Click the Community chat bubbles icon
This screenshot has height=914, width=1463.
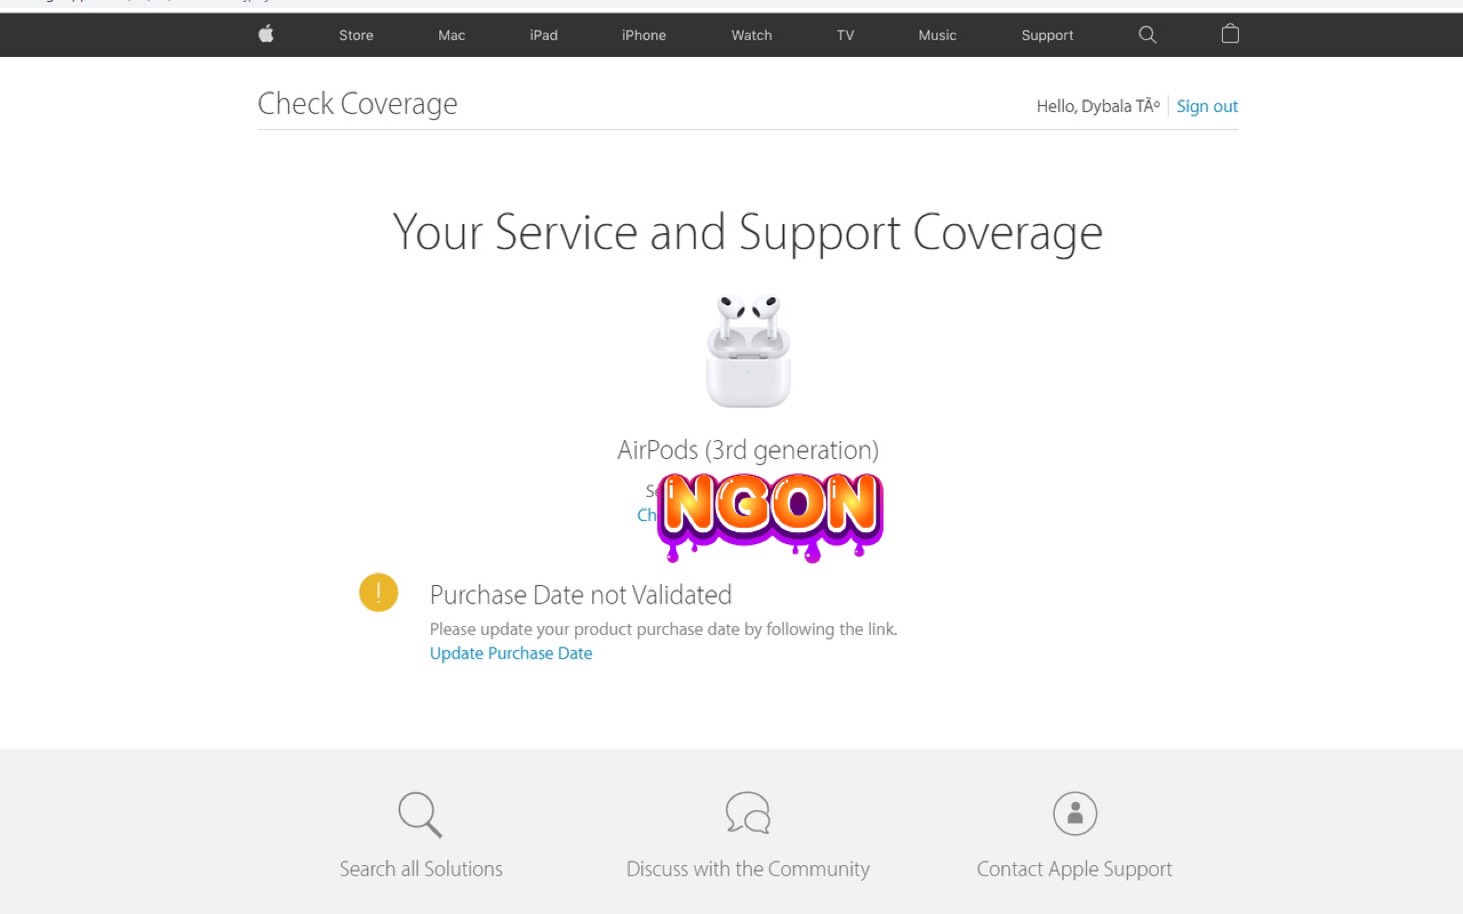pyautogui.click(x=748, y=813)
